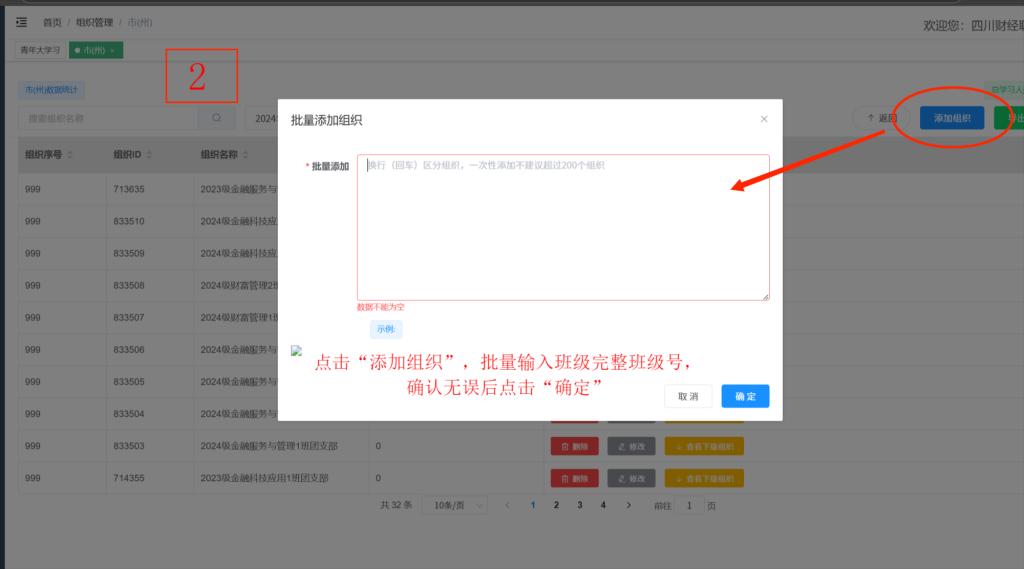
Task: Click the search magnifier icon button
Action: tap(216, 118)
